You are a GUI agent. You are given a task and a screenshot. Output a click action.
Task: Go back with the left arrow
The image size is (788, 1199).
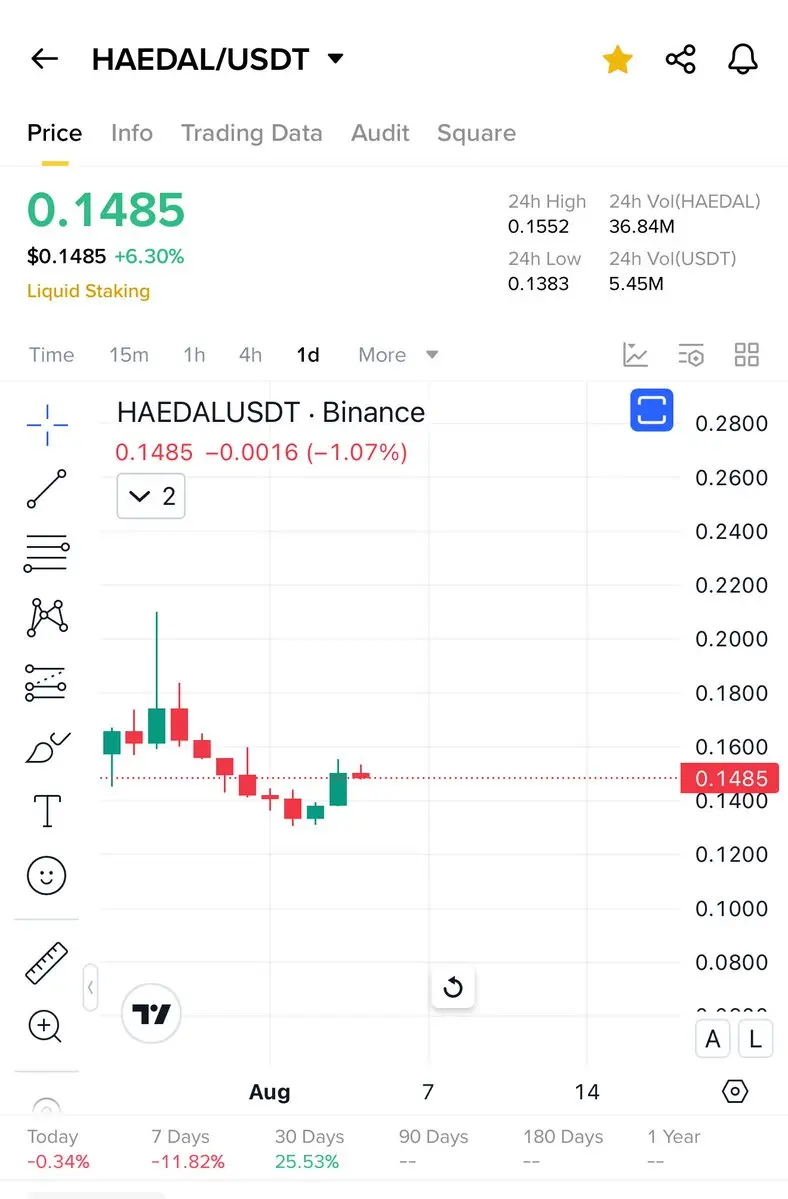click(x=44, y=59)
